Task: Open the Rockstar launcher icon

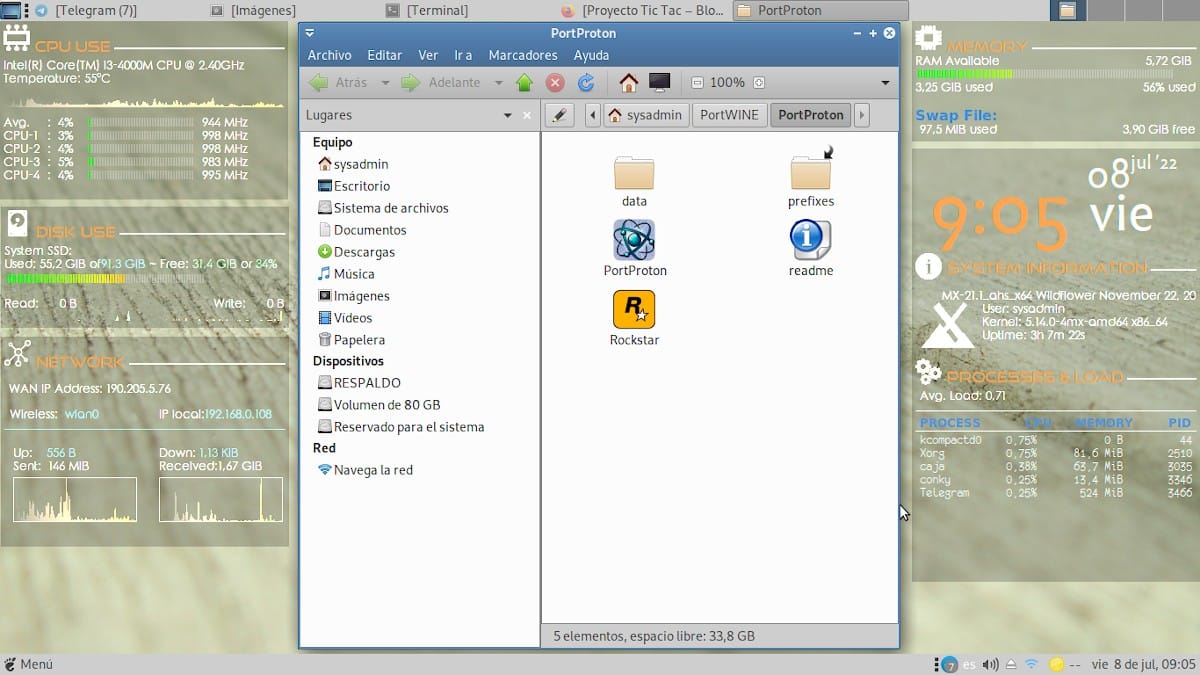Action: [634, 310]
